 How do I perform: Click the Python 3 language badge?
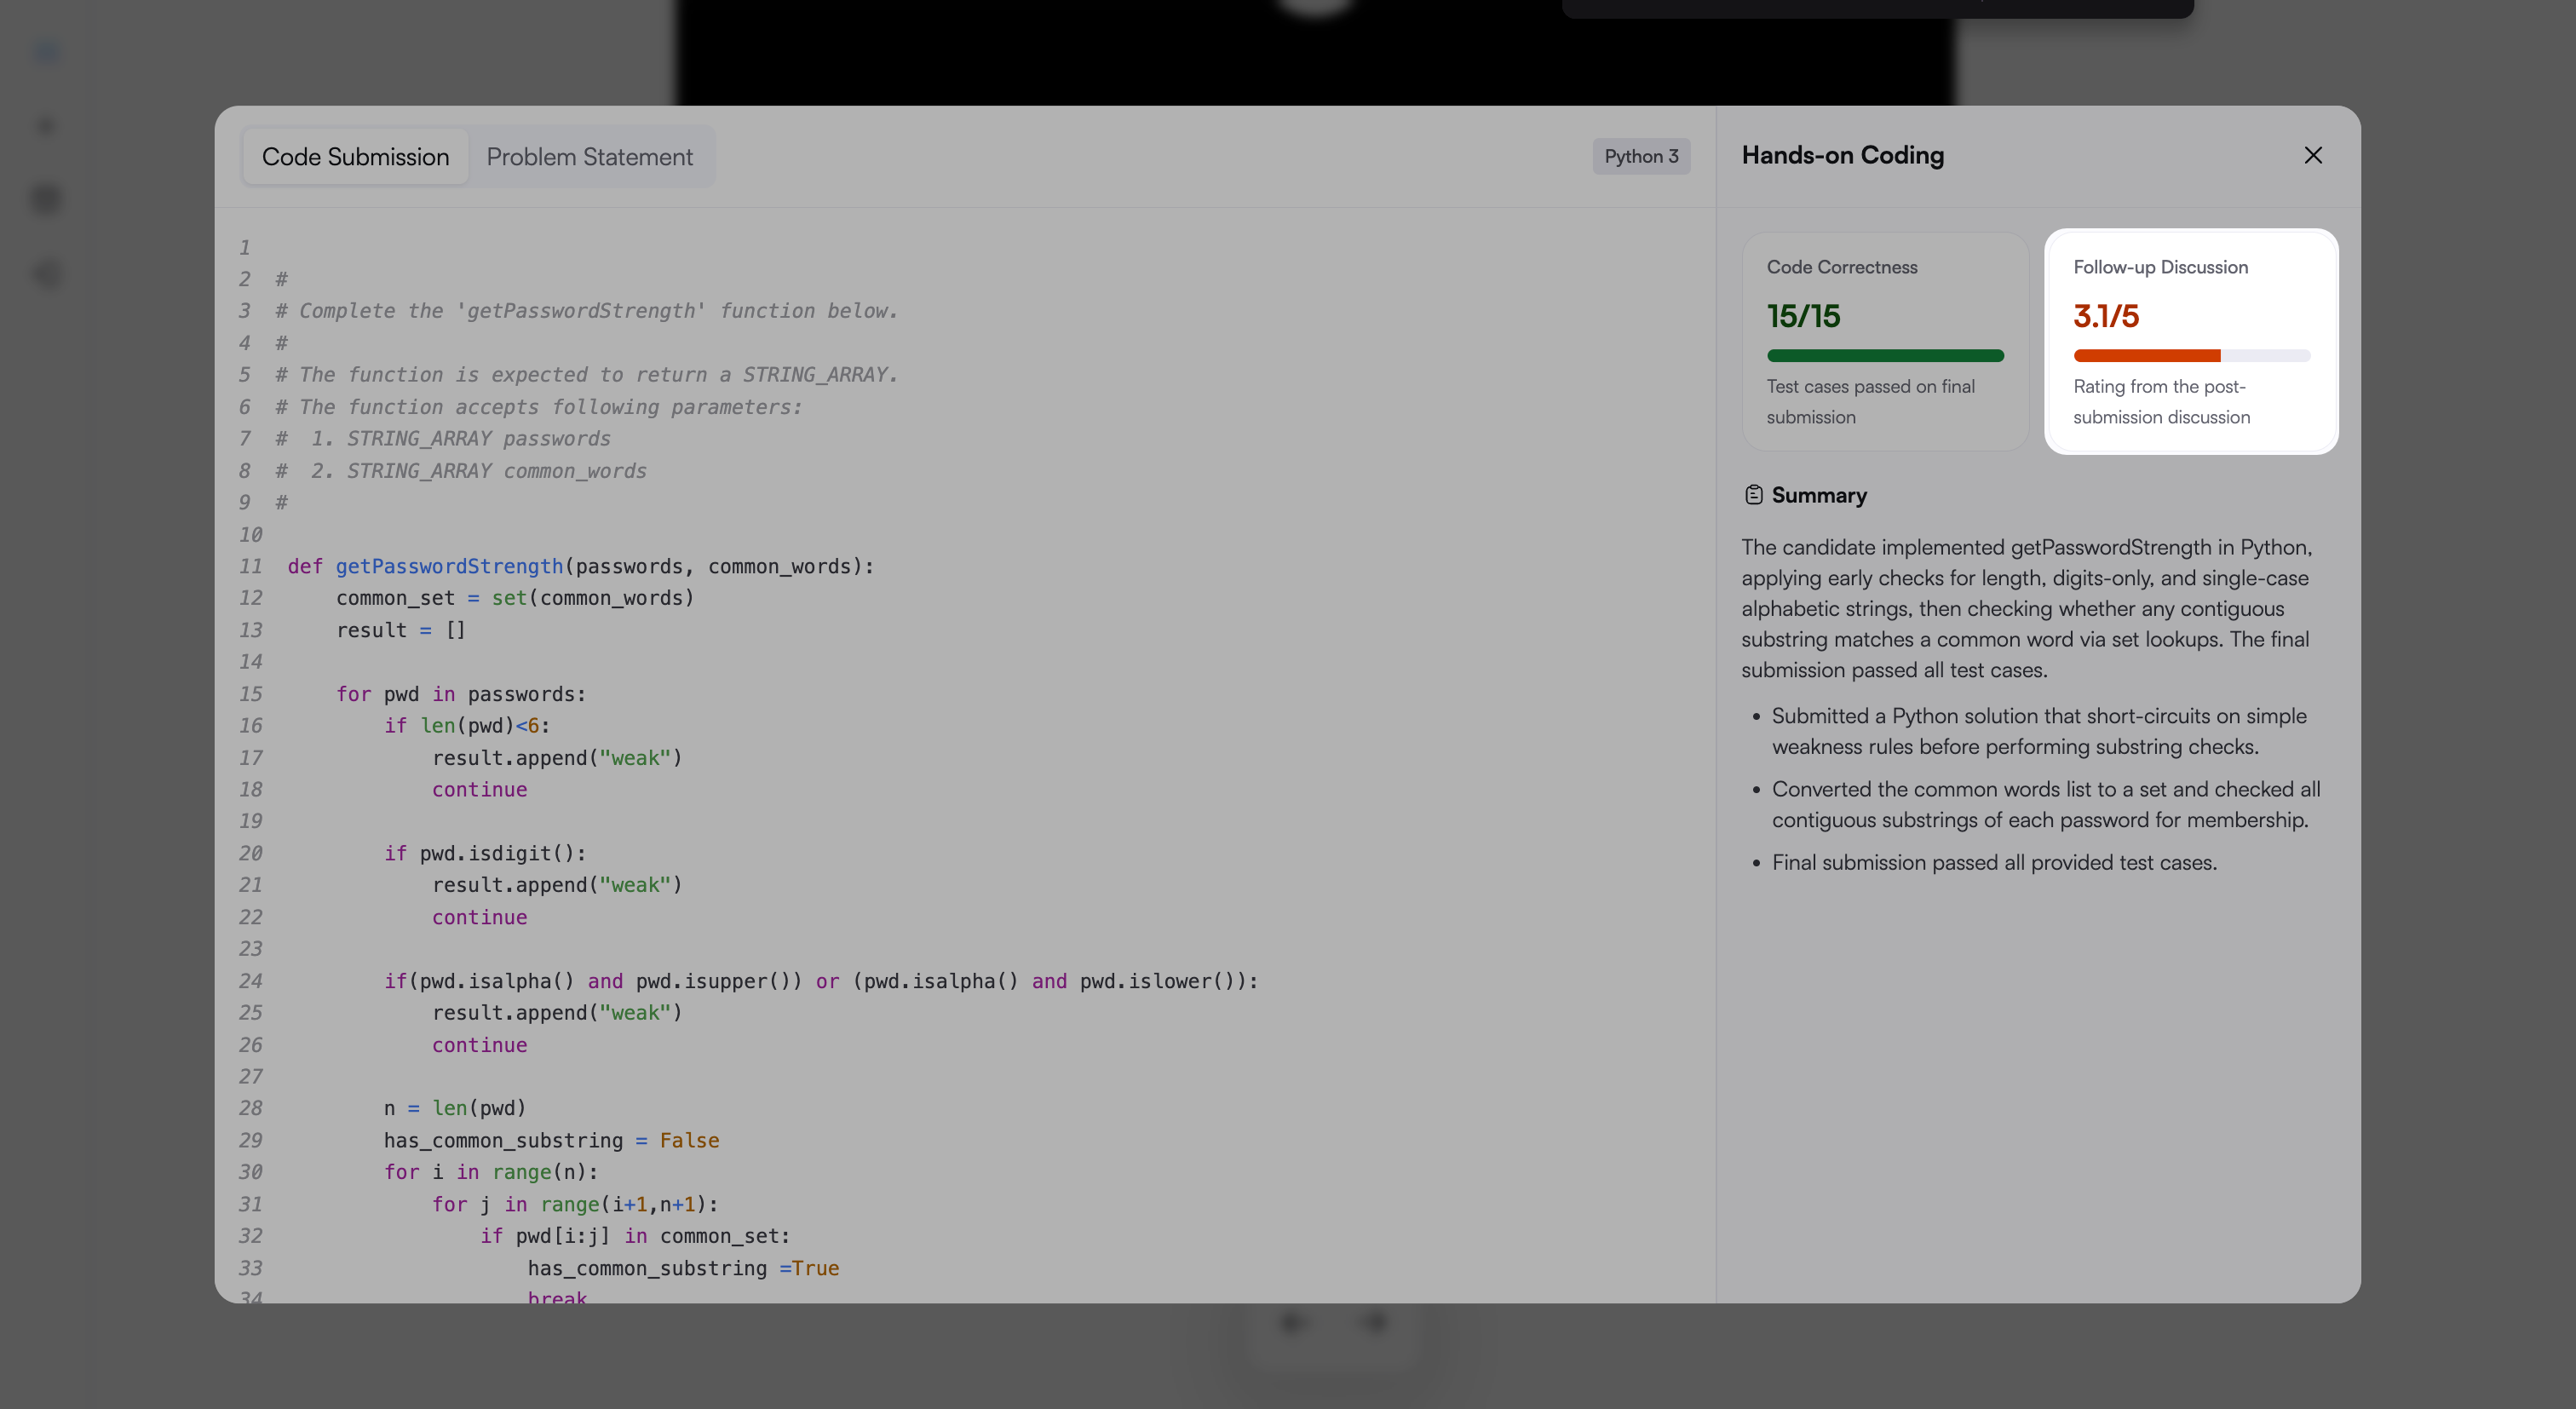point(1641,156)
